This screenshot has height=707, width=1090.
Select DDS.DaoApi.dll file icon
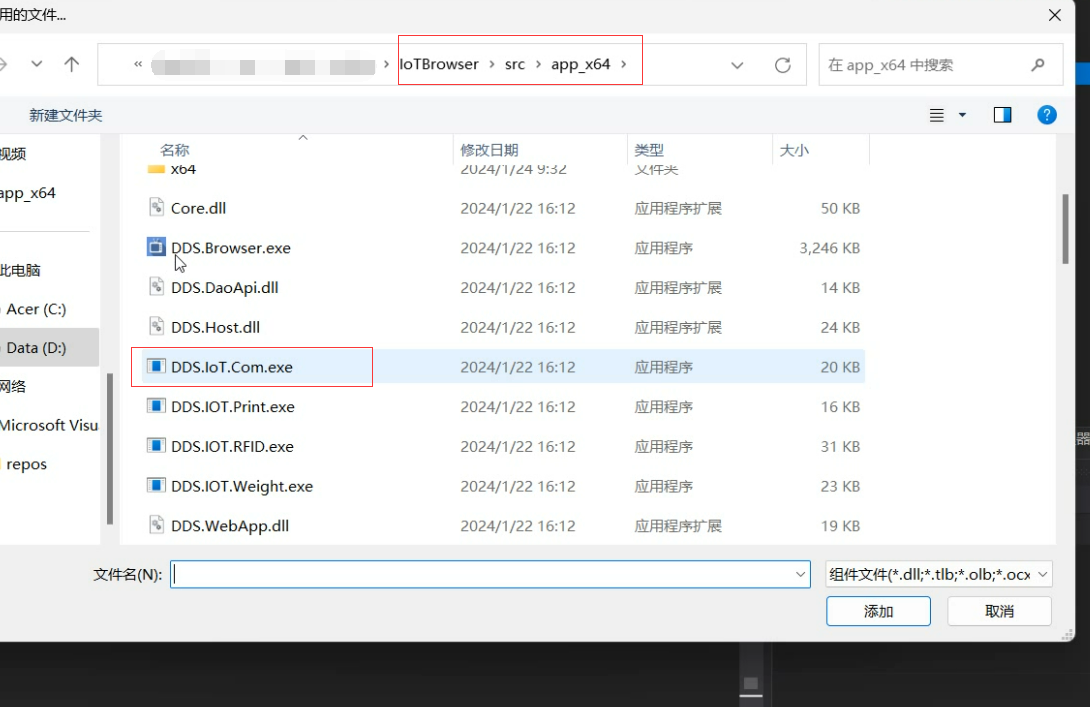pyautogui.click(x=156, y=286)
